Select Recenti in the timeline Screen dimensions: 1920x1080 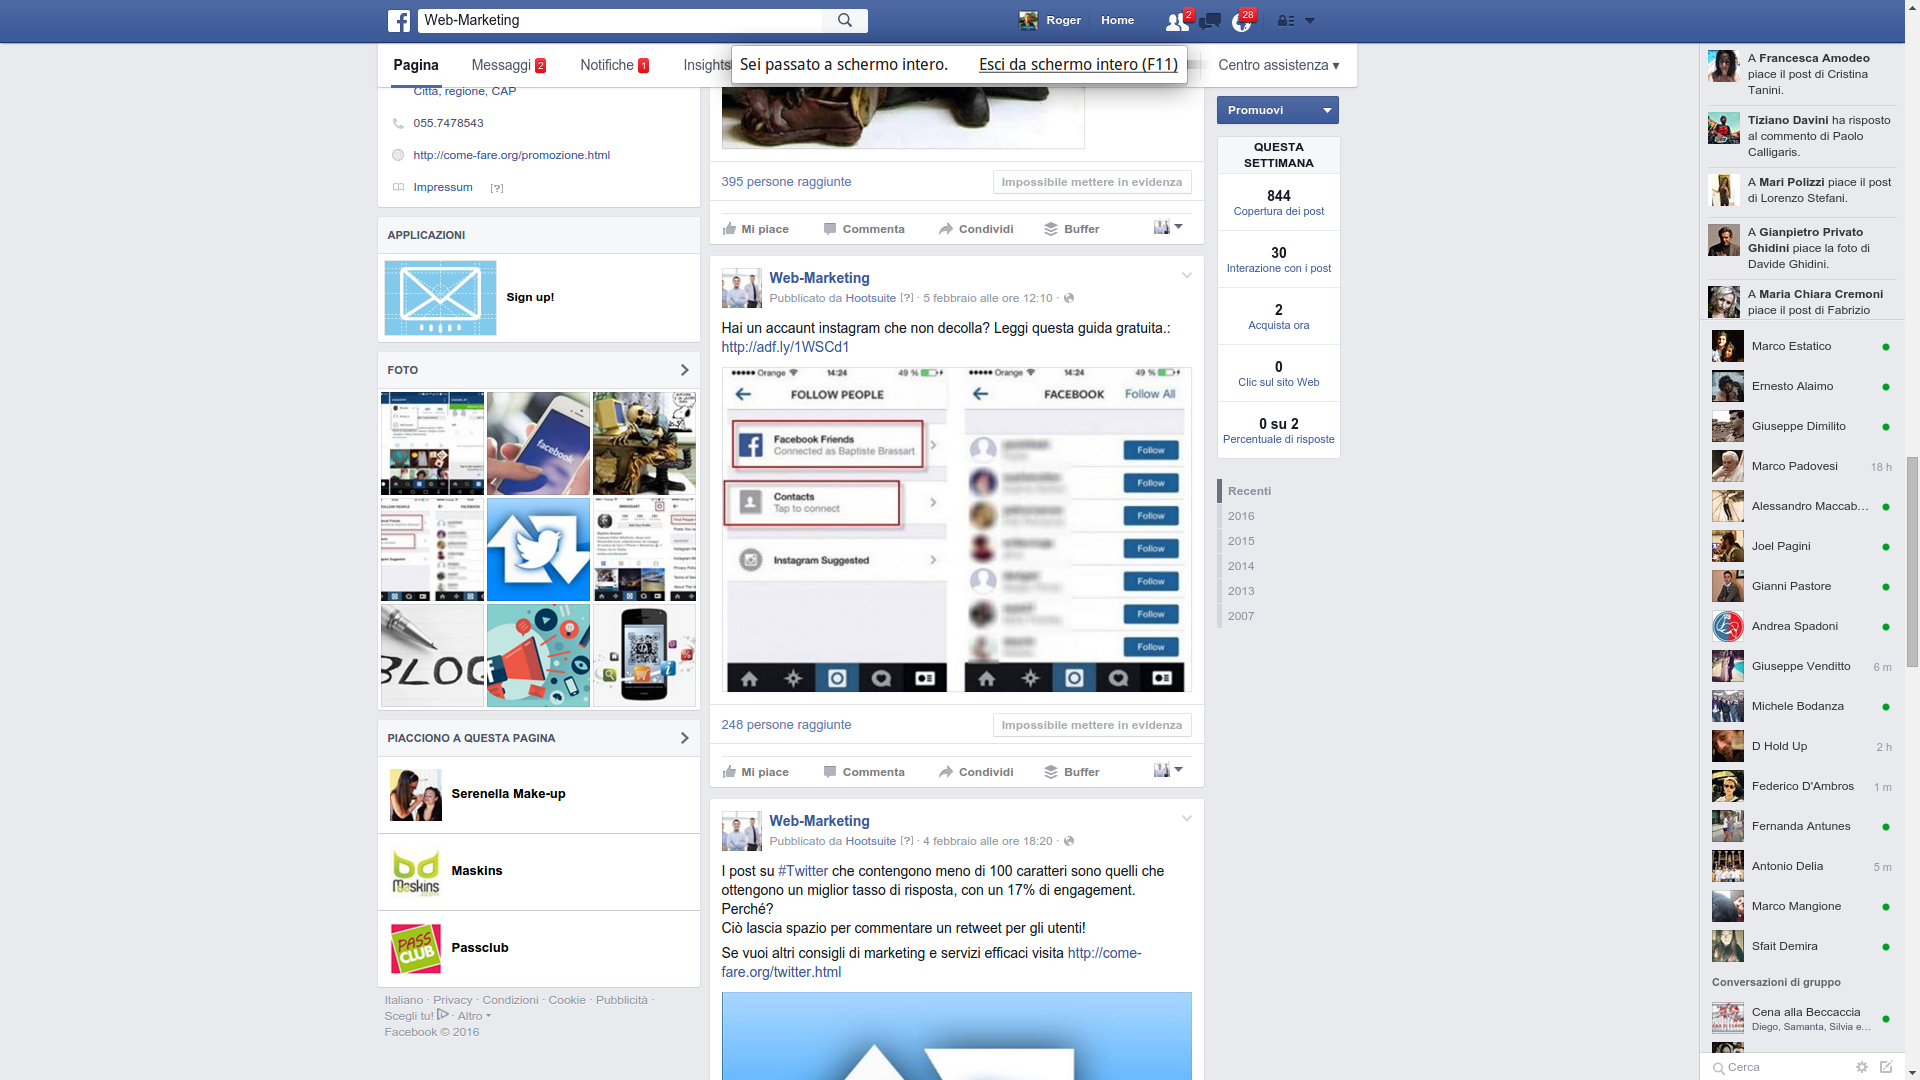[1249, 491]
